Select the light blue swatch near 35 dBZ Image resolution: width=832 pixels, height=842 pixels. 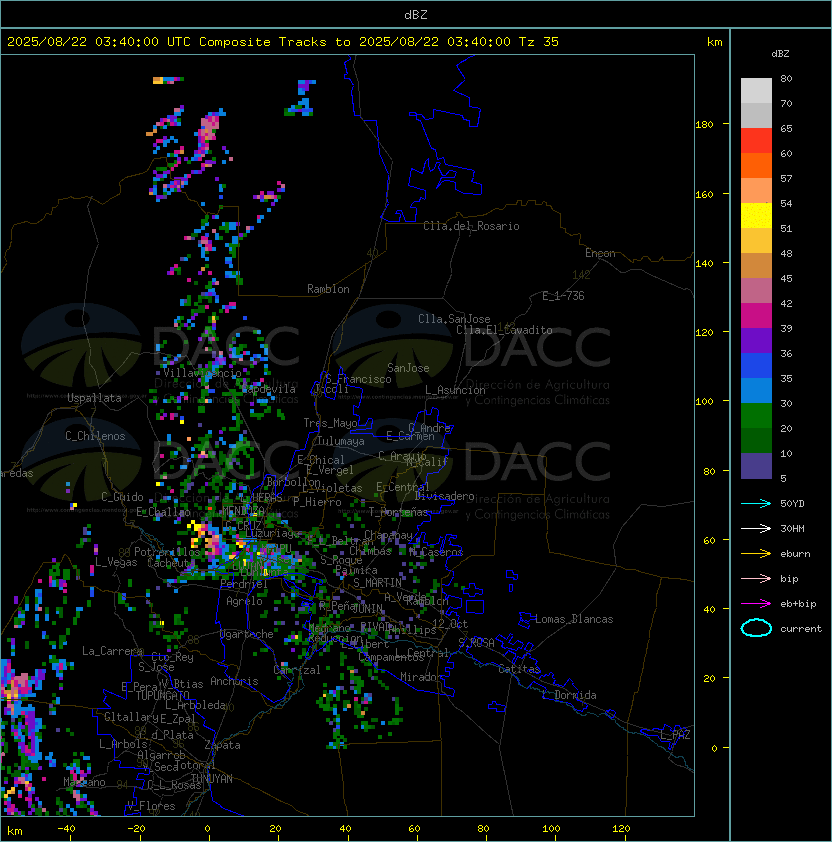(x=756, y=391)
